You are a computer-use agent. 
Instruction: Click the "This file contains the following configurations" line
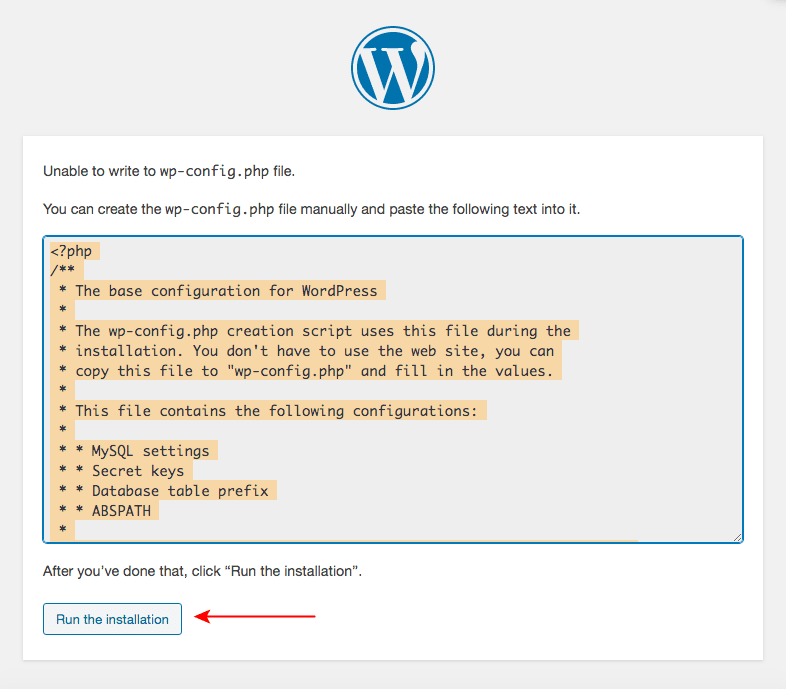279,411
